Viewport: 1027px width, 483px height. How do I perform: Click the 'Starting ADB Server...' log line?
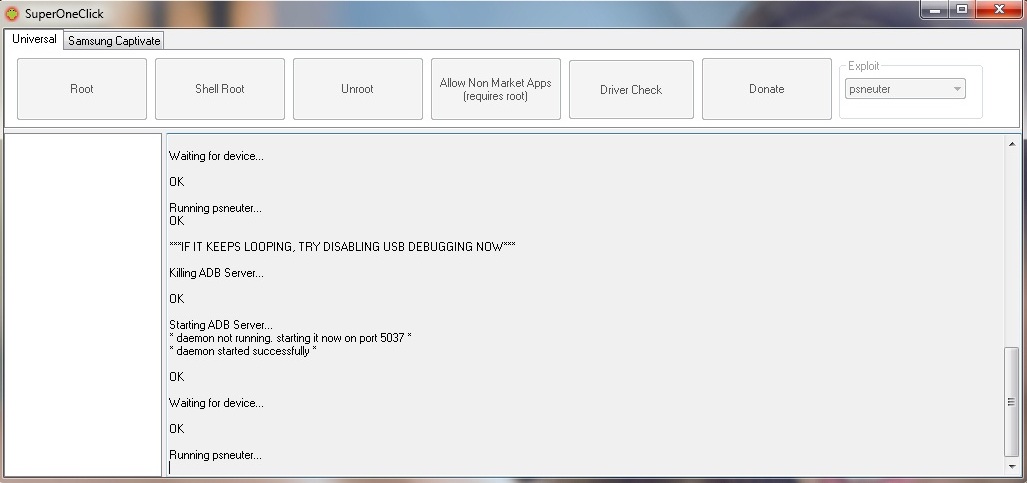[221, 324]
